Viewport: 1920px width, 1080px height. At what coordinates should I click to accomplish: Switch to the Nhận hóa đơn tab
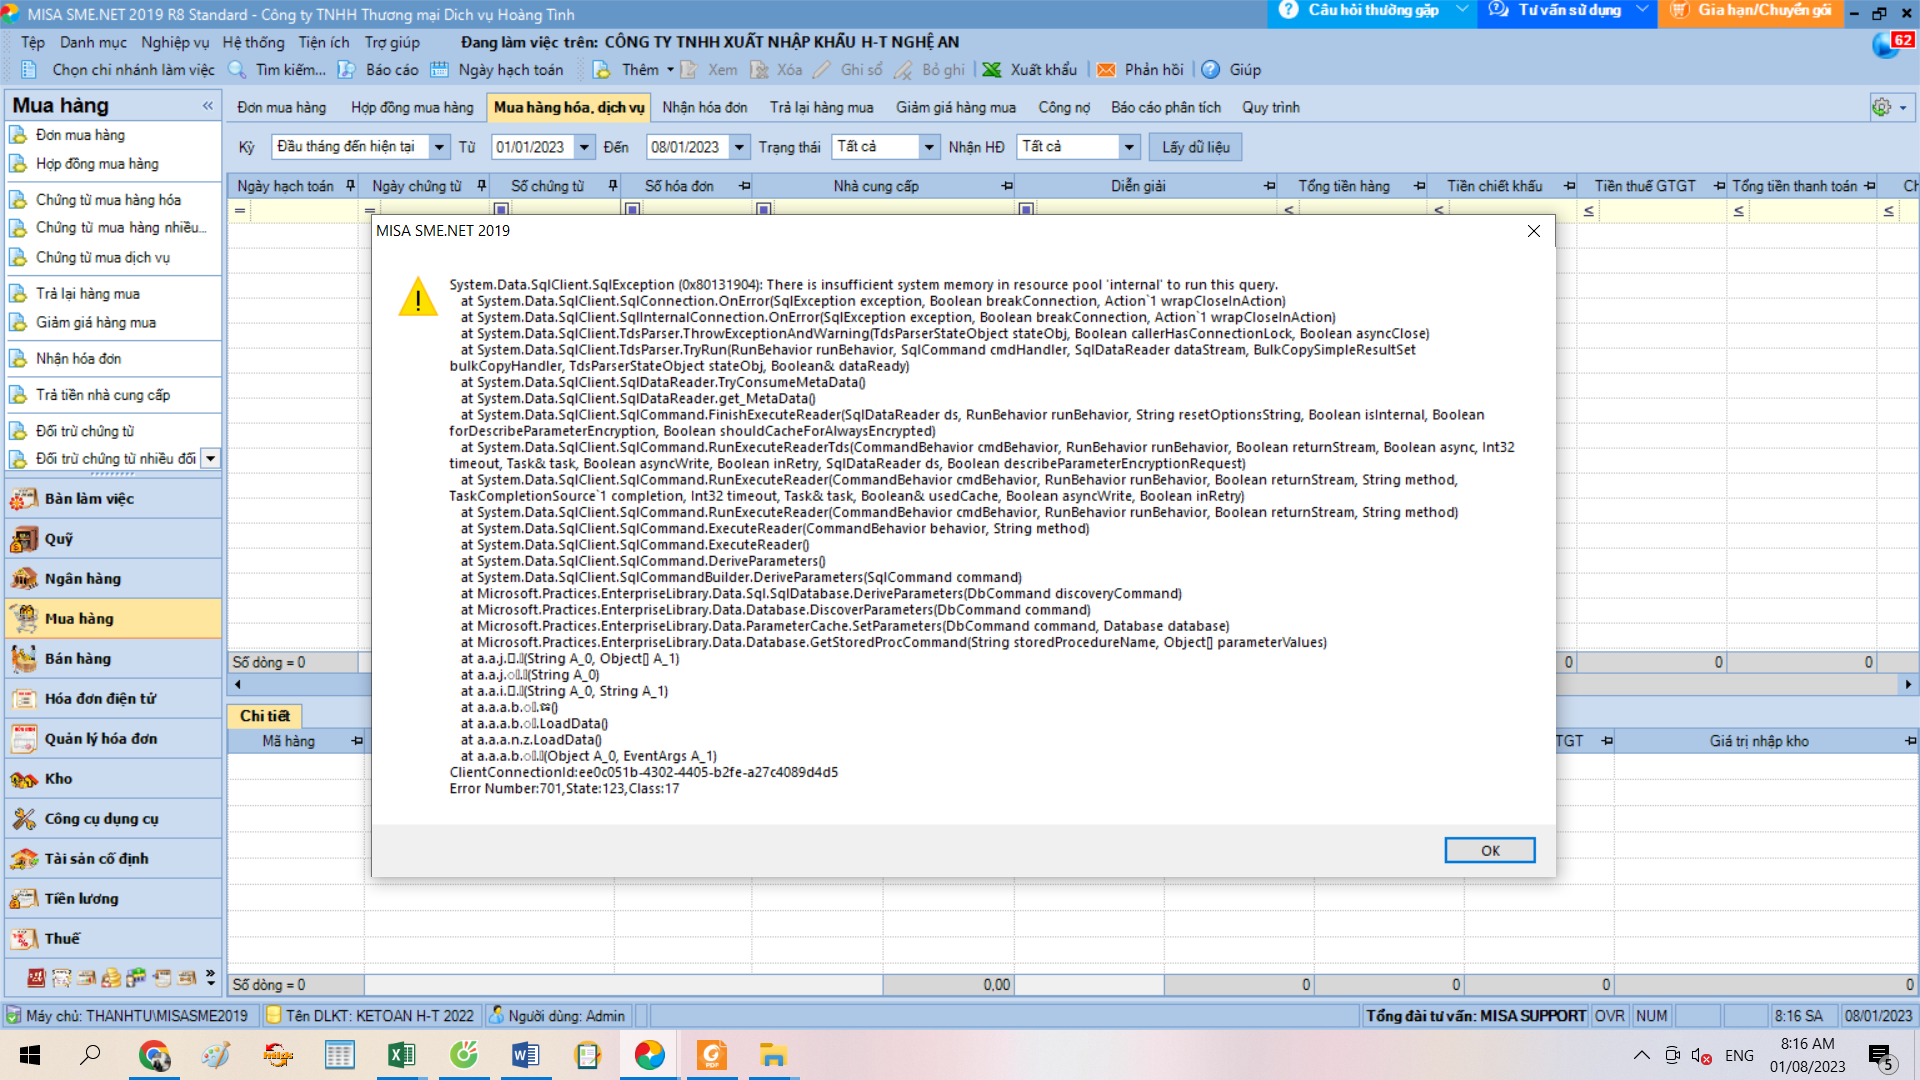[x=704, y=108]
